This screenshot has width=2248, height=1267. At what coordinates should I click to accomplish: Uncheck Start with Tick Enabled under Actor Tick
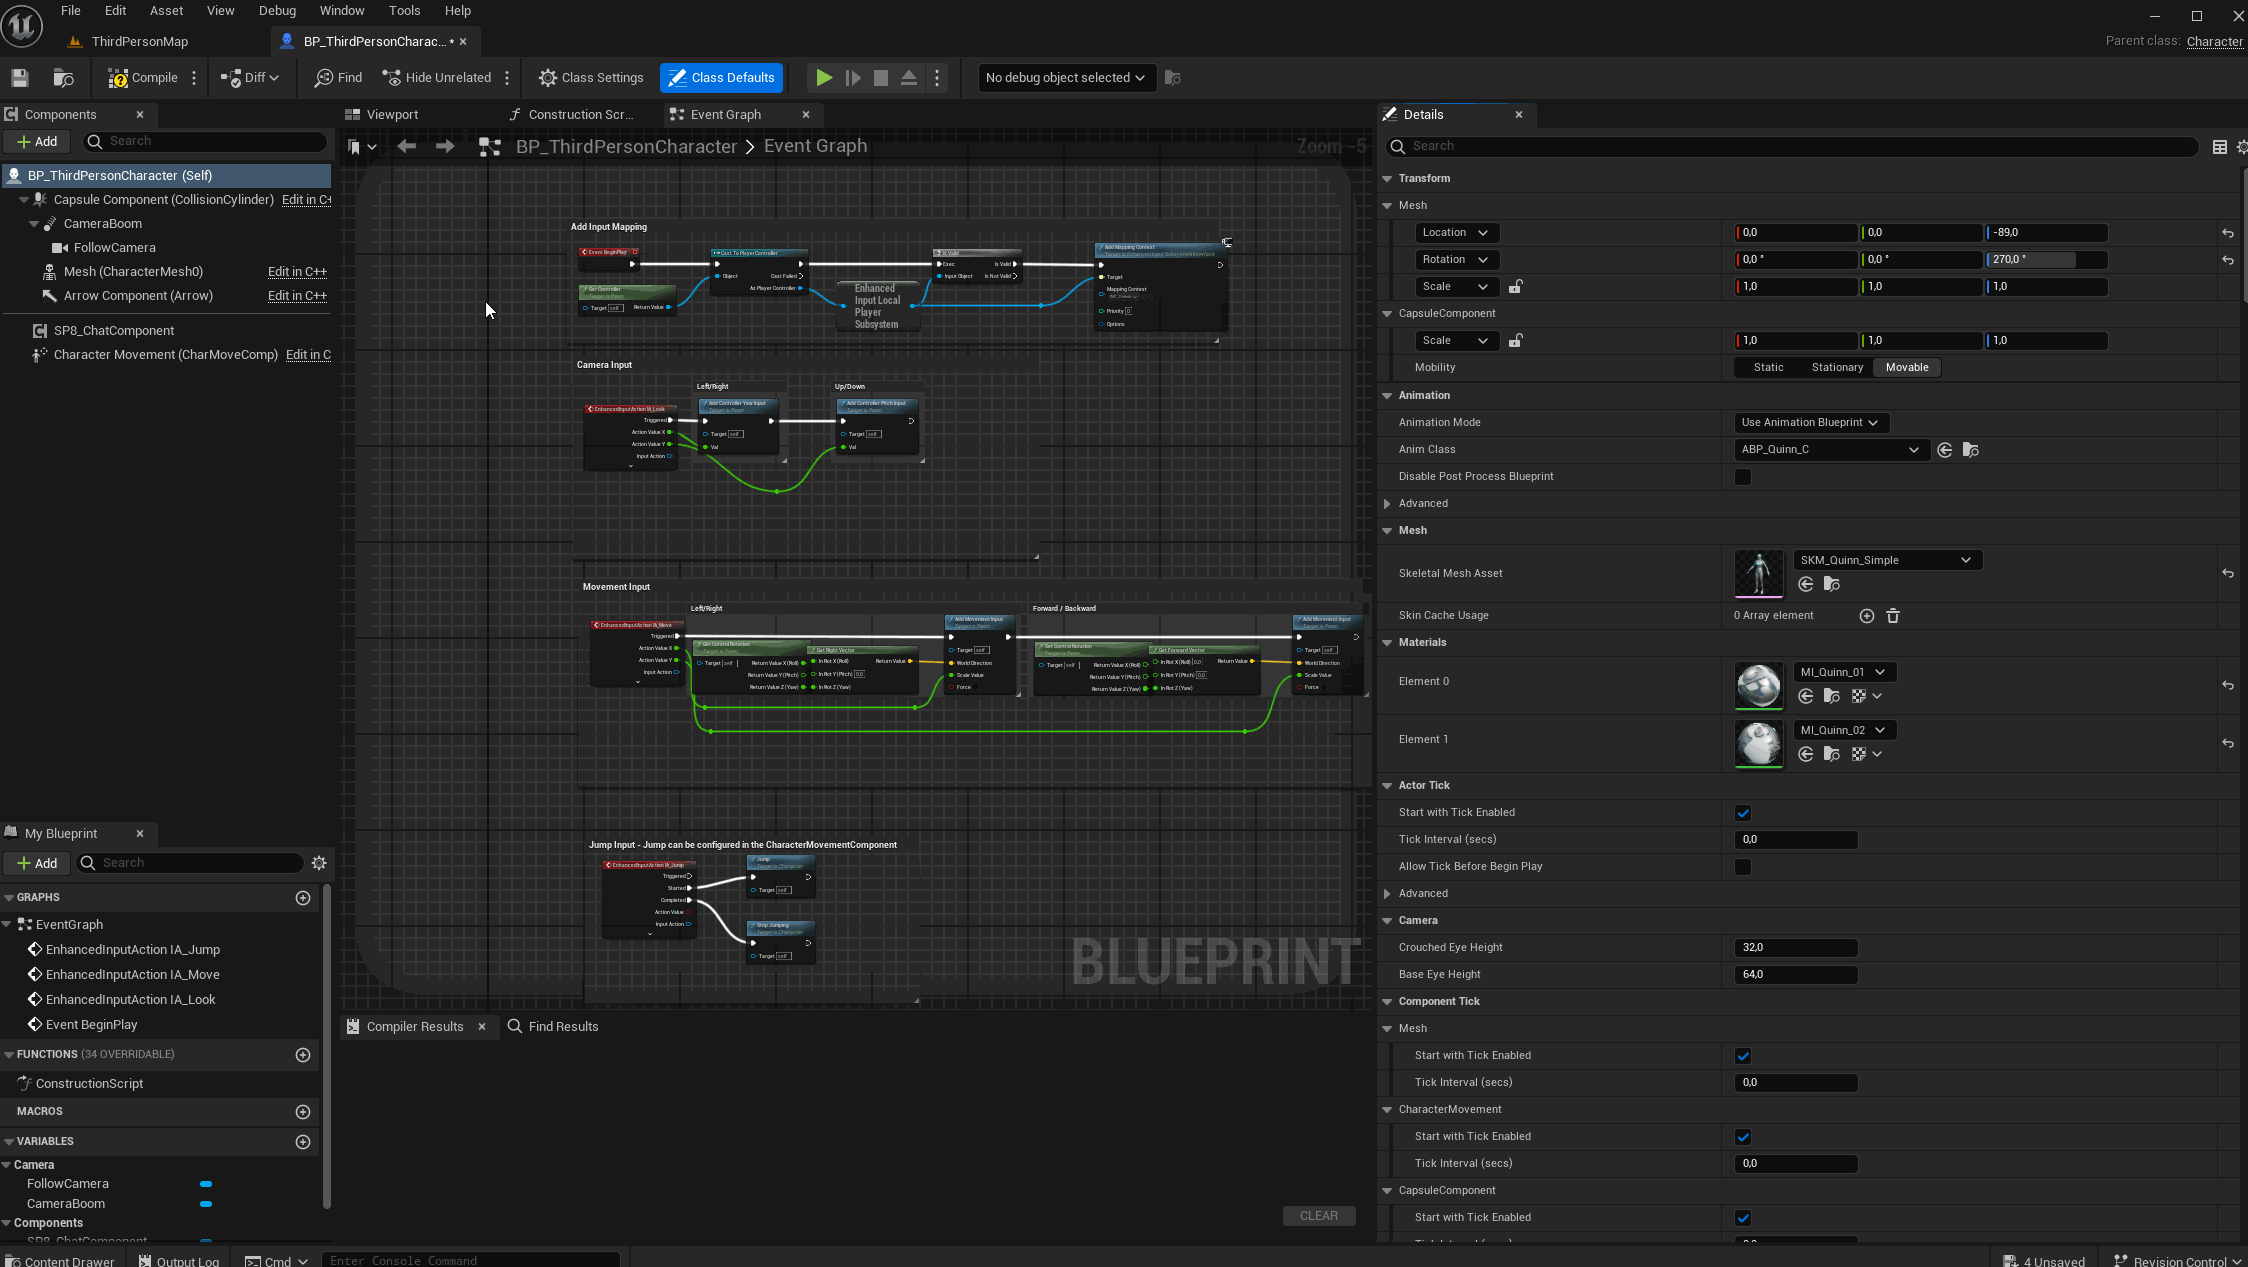(1743, 813)
